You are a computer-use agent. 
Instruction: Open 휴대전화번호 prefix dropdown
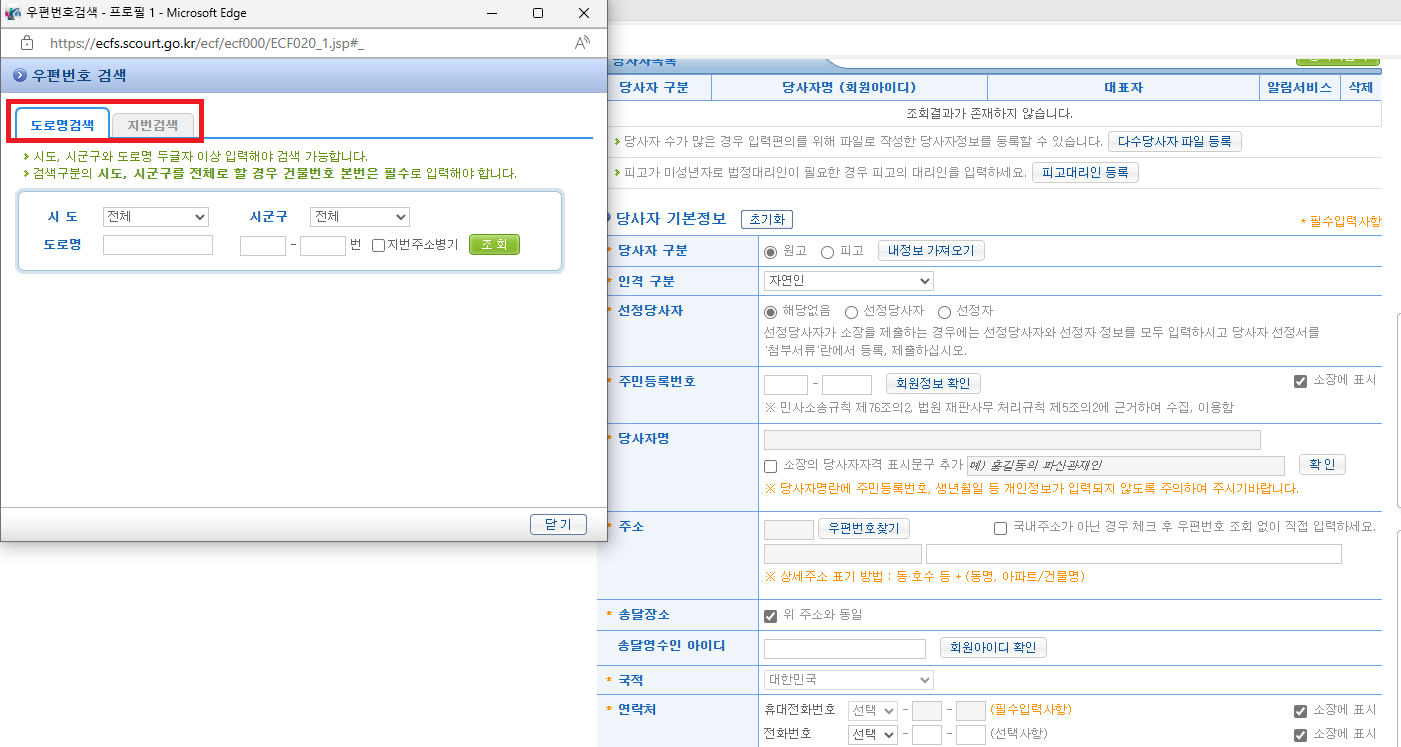pyautogui.click(x=872, y=711)
